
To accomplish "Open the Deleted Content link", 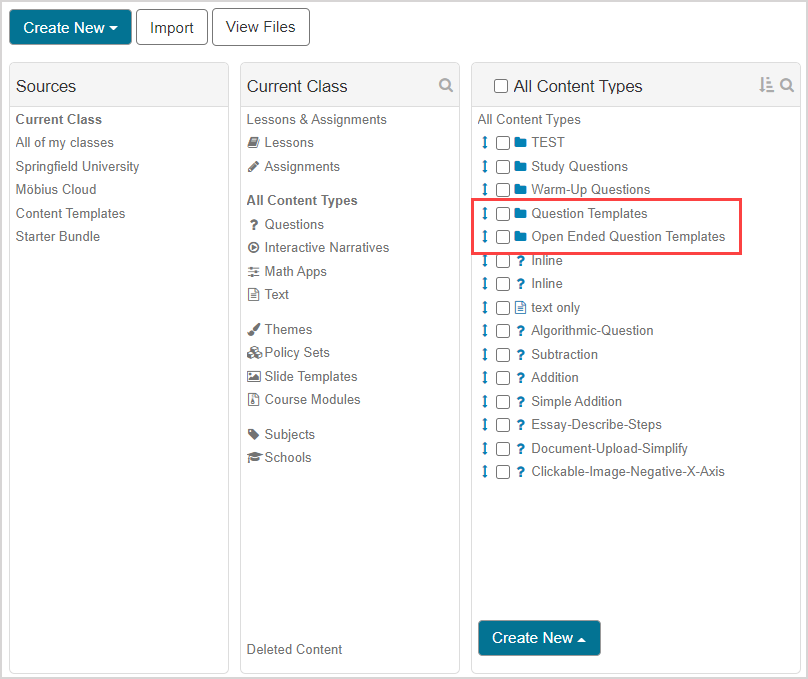I will point(294,649).
